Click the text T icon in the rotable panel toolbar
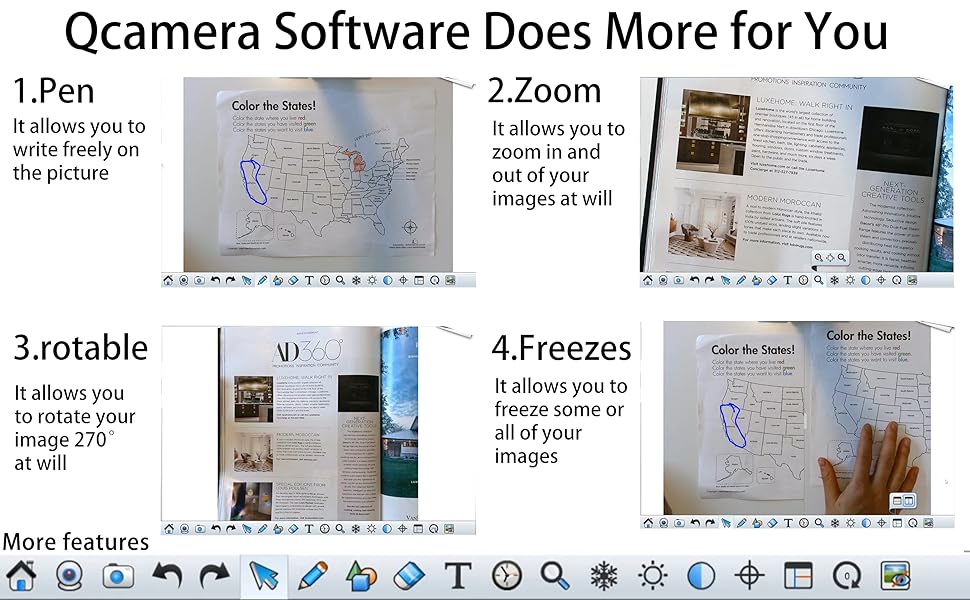This screenshot has height=600, width=970. click(x=309, y=529)
